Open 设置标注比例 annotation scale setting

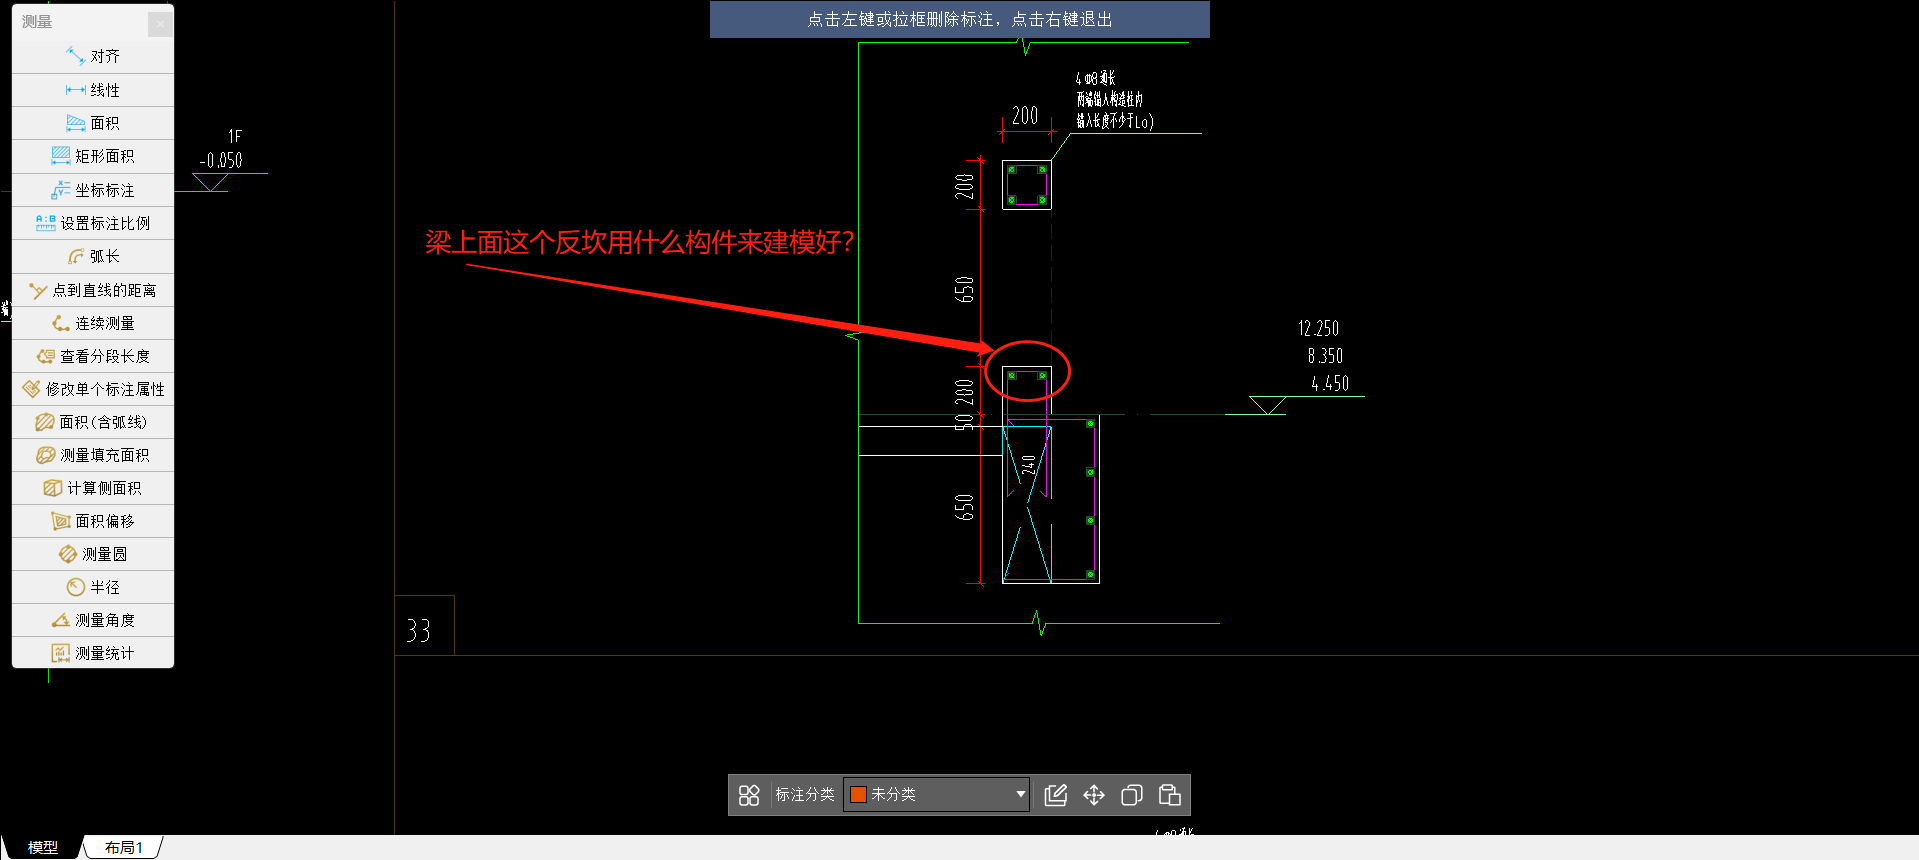pyautogui.click(x=93, y=223)
